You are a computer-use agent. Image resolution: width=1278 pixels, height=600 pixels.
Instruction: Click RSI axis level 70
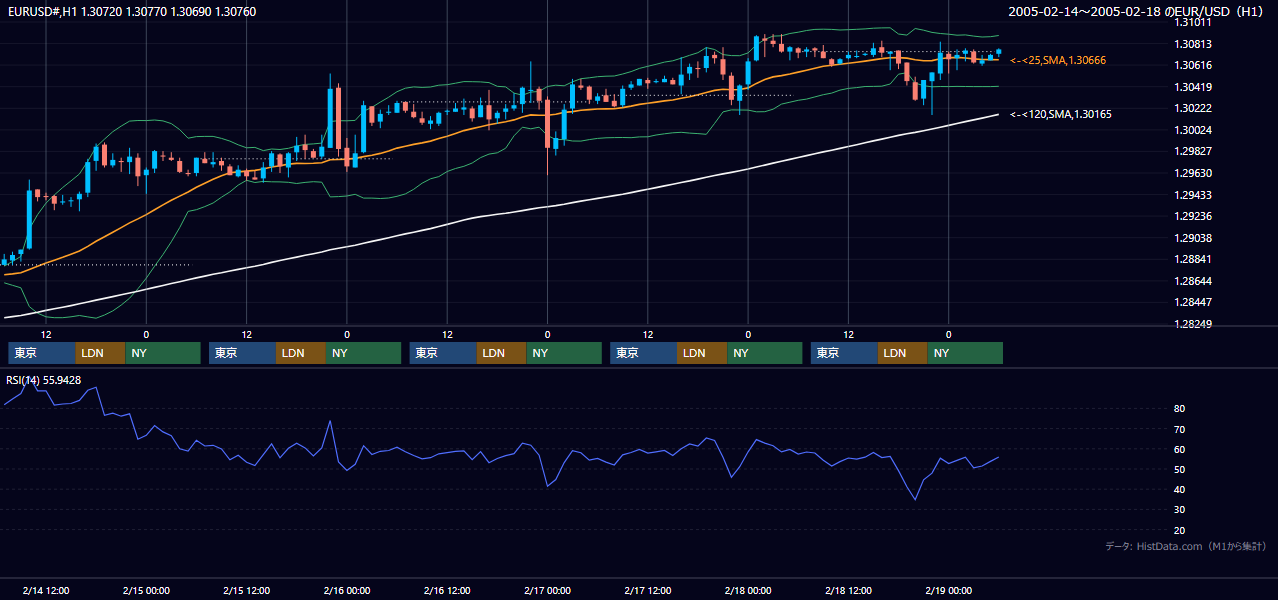[x=1180, y=429]
